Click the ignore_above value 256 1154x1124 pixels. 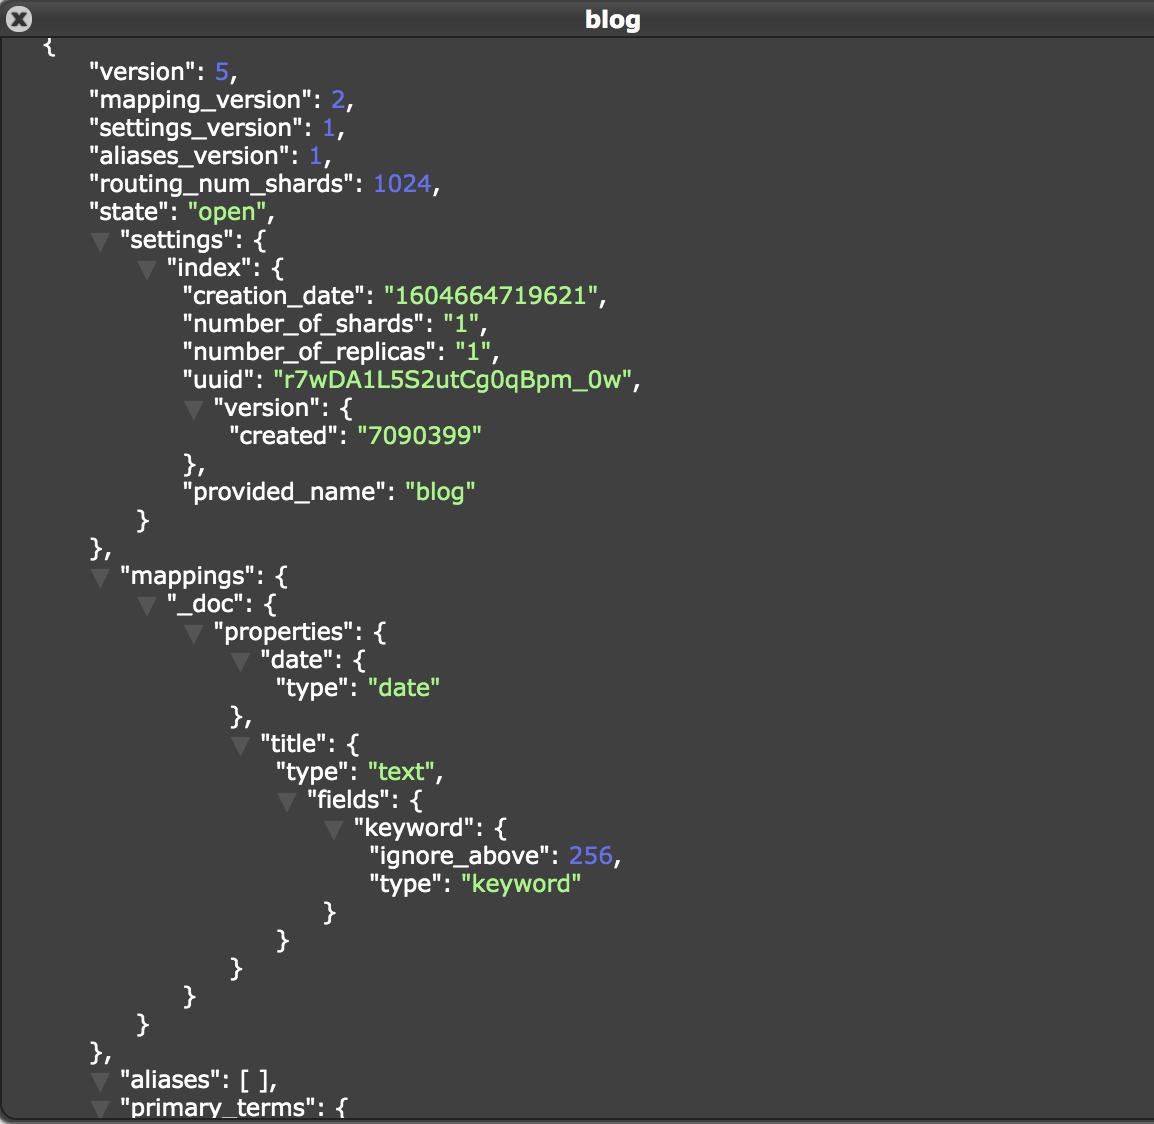[590, 856]
